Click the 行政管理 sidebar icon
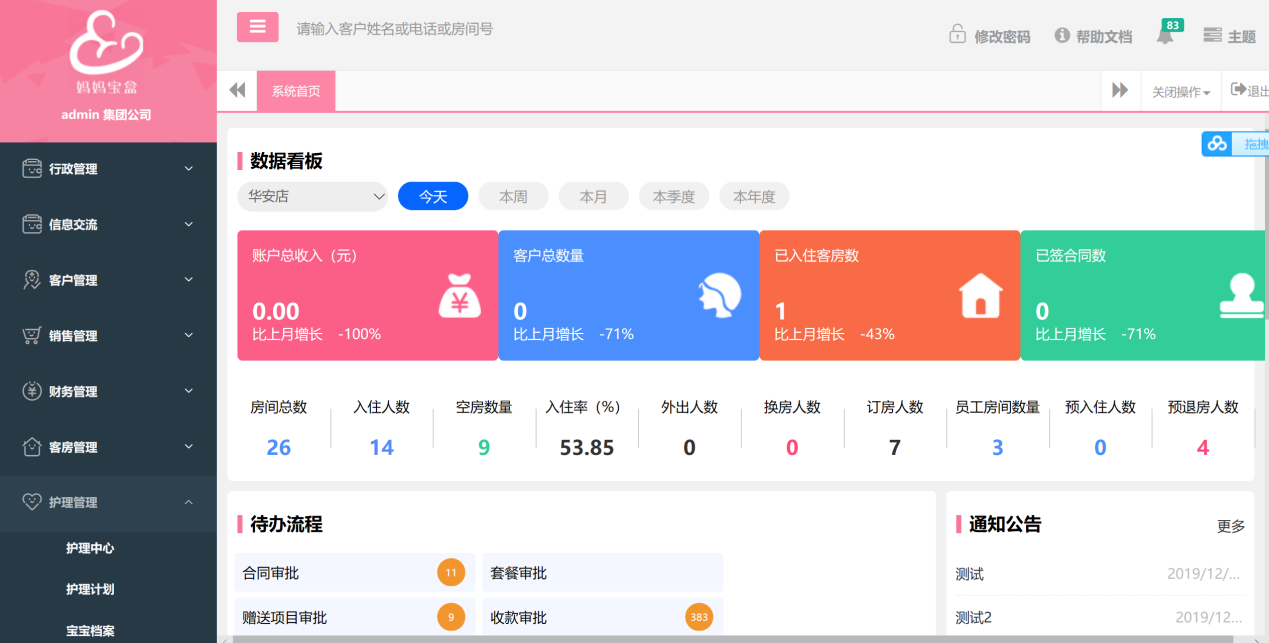1269x643 pixels. (32, 169)
